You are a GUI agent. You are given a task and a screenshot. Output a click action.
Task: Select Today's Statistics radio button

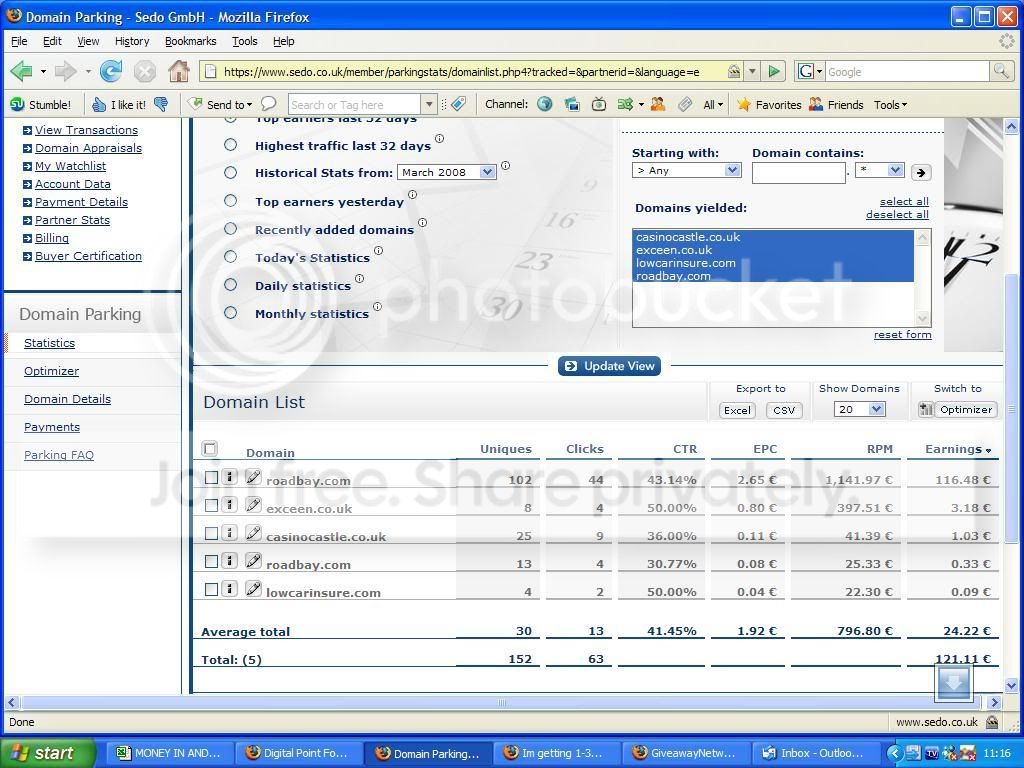231,257
